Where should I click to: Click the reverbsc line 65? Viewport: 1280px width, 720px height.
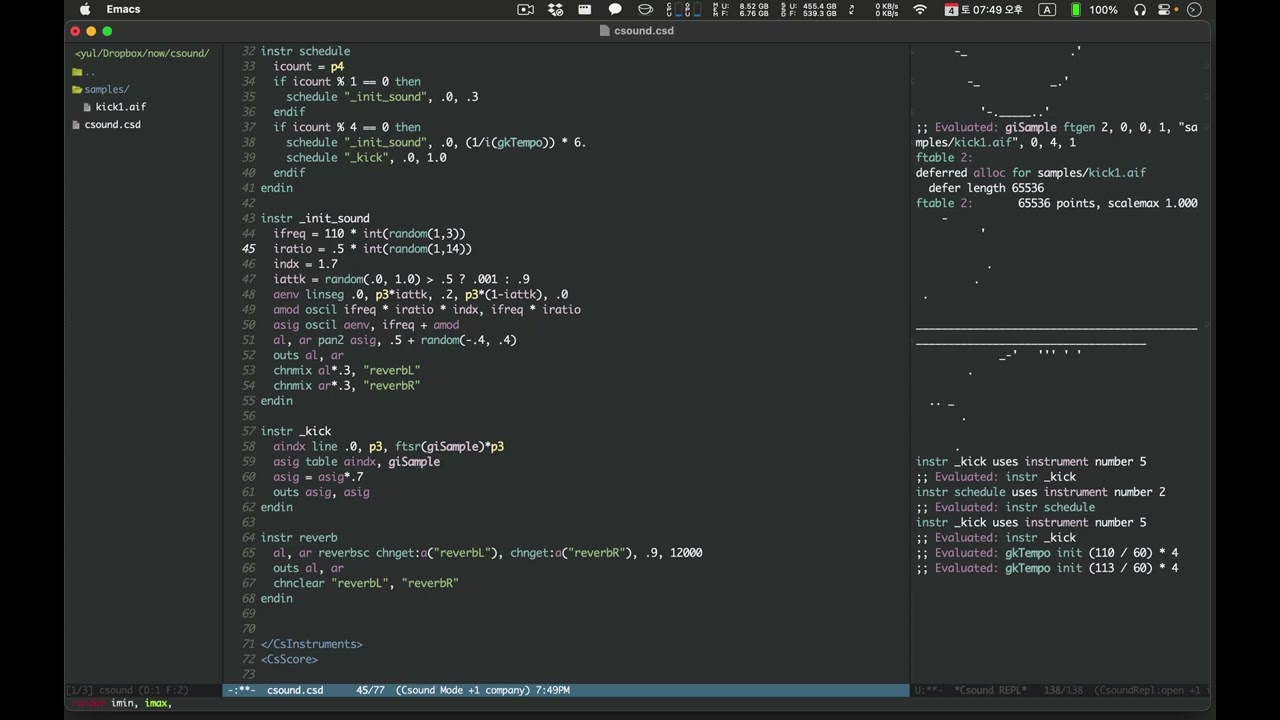488,553
